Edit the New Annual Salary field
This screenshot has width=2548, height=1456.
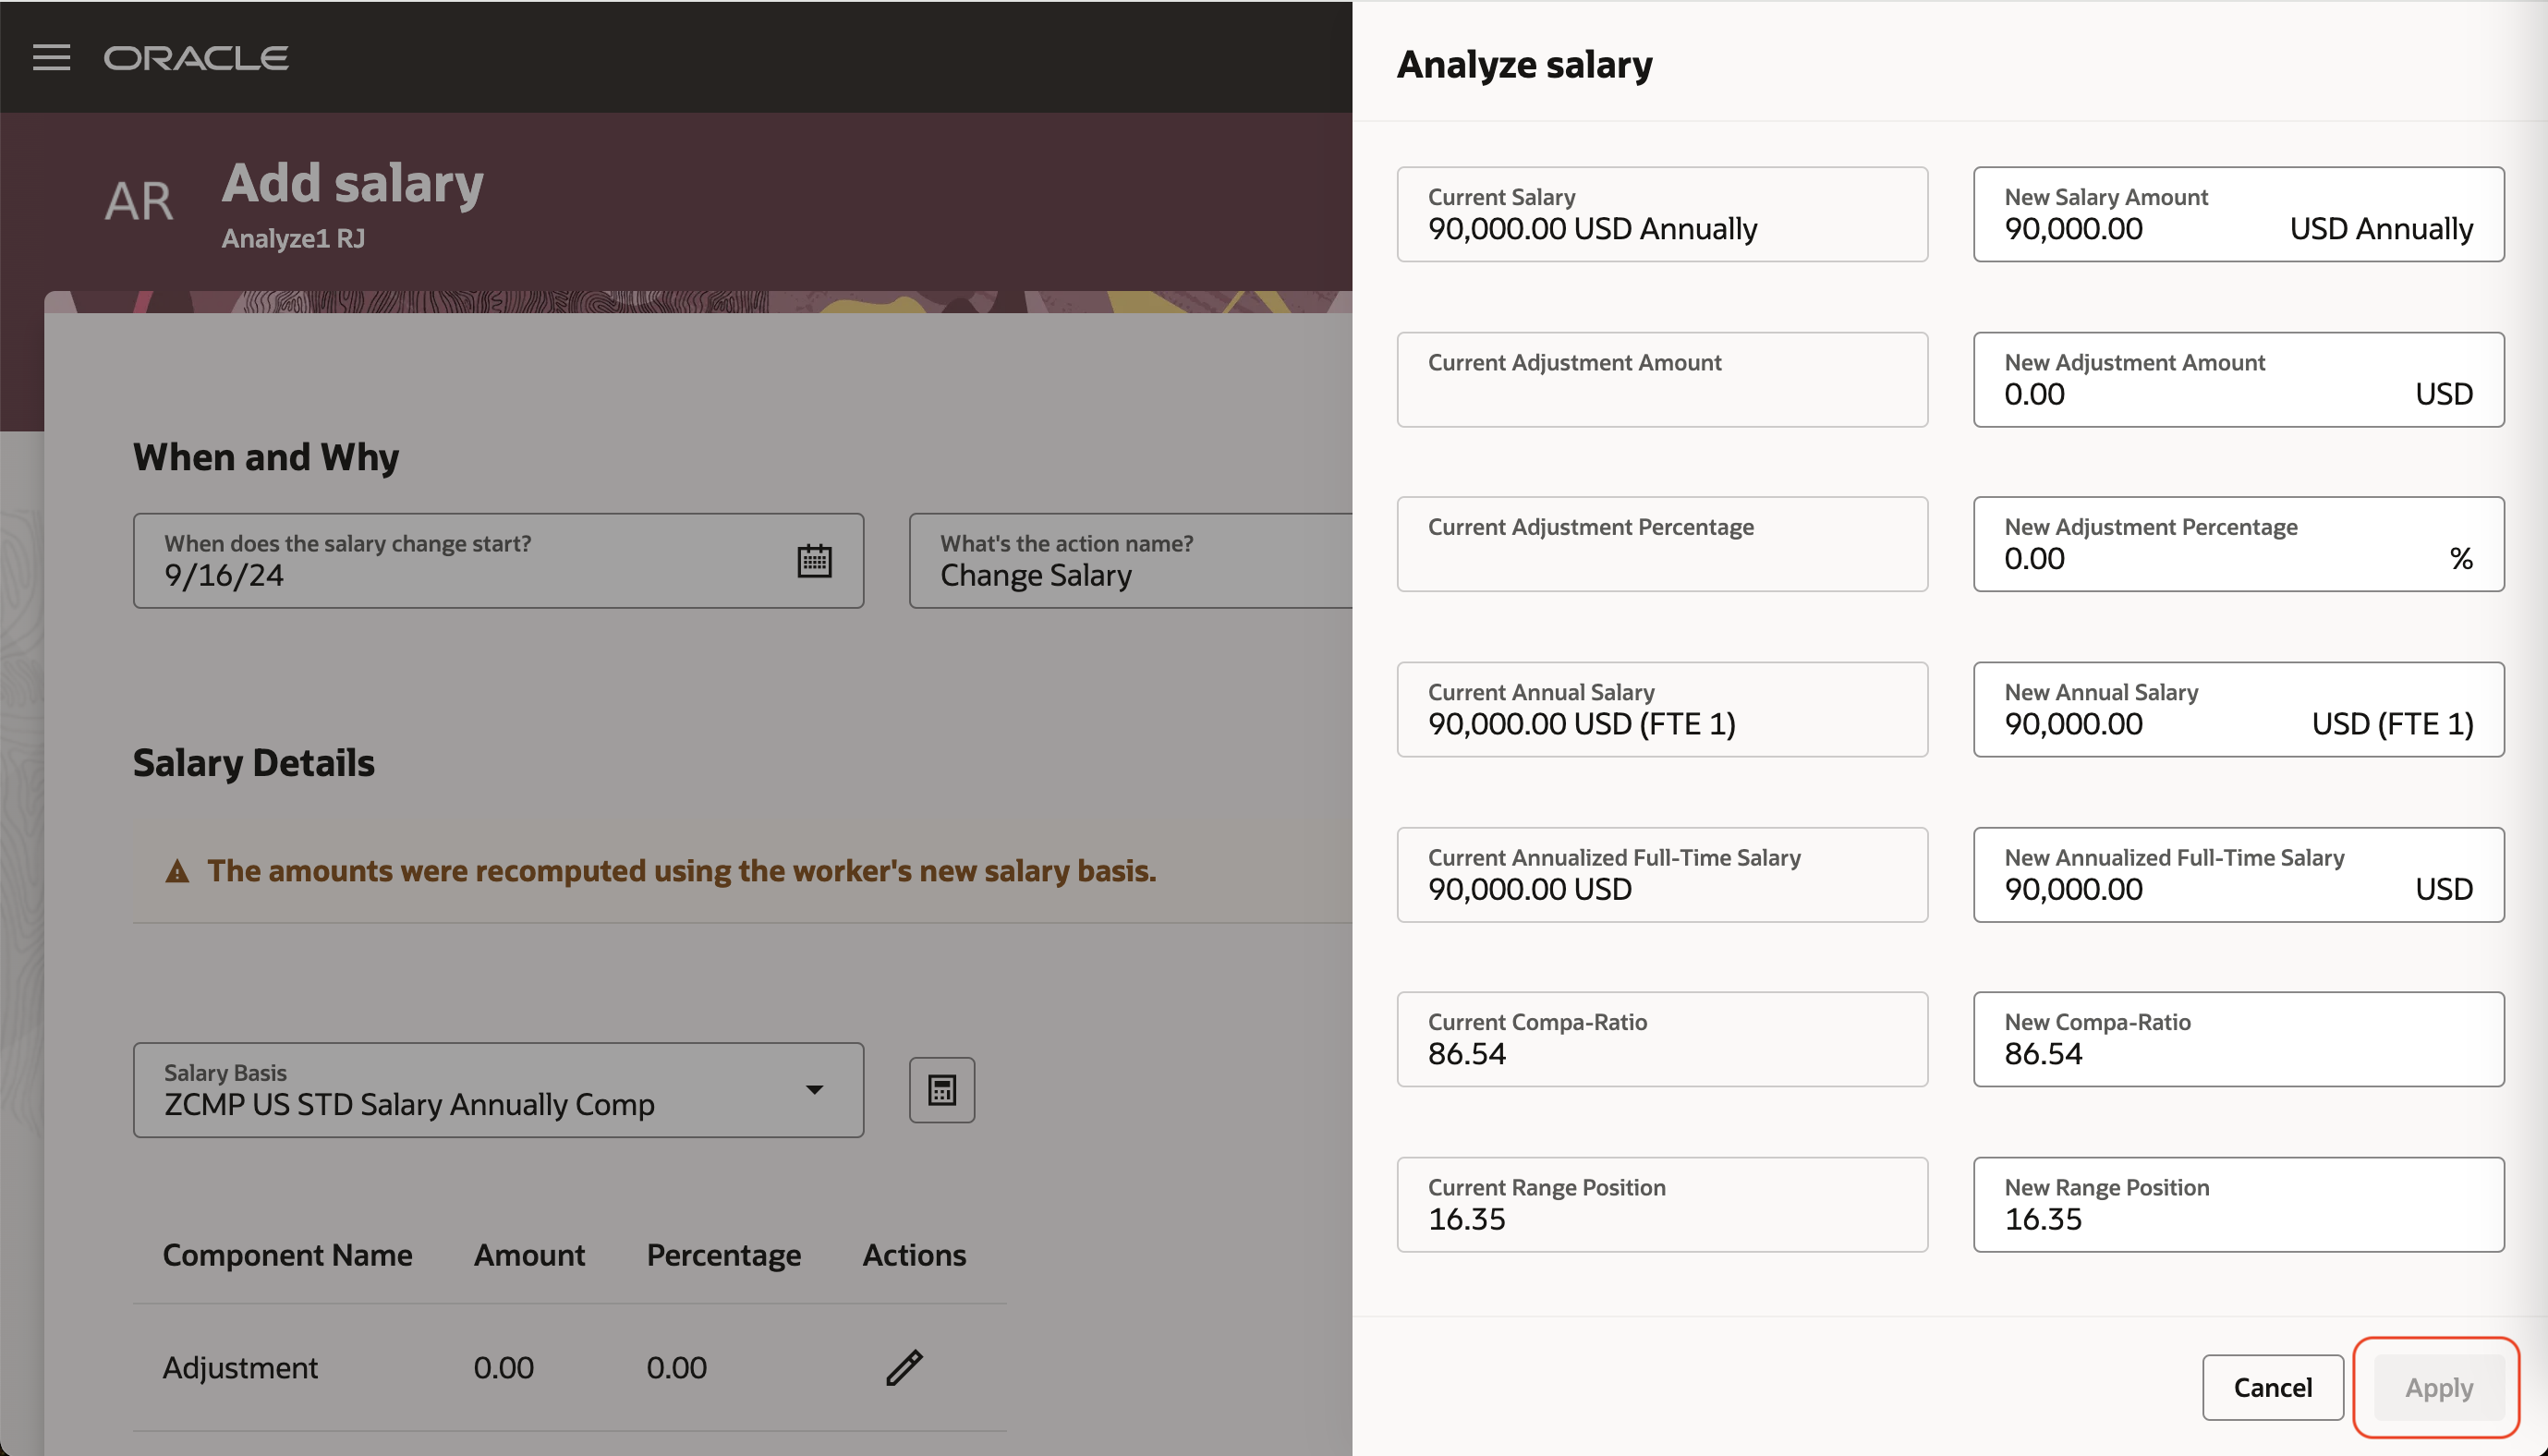pyautogui.click(x=2238, y=709)
